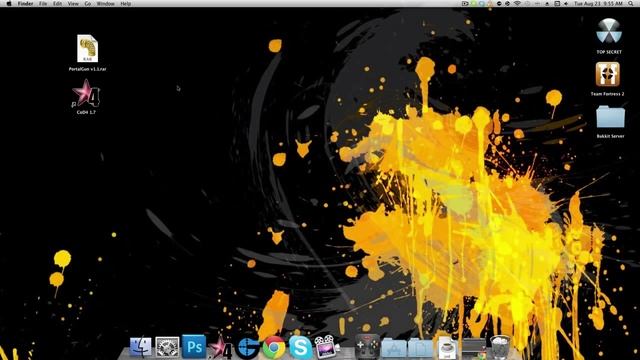This screenshot has height=360, width=640.
Task: Open the Finder application menu
Action: coord(25,4)
